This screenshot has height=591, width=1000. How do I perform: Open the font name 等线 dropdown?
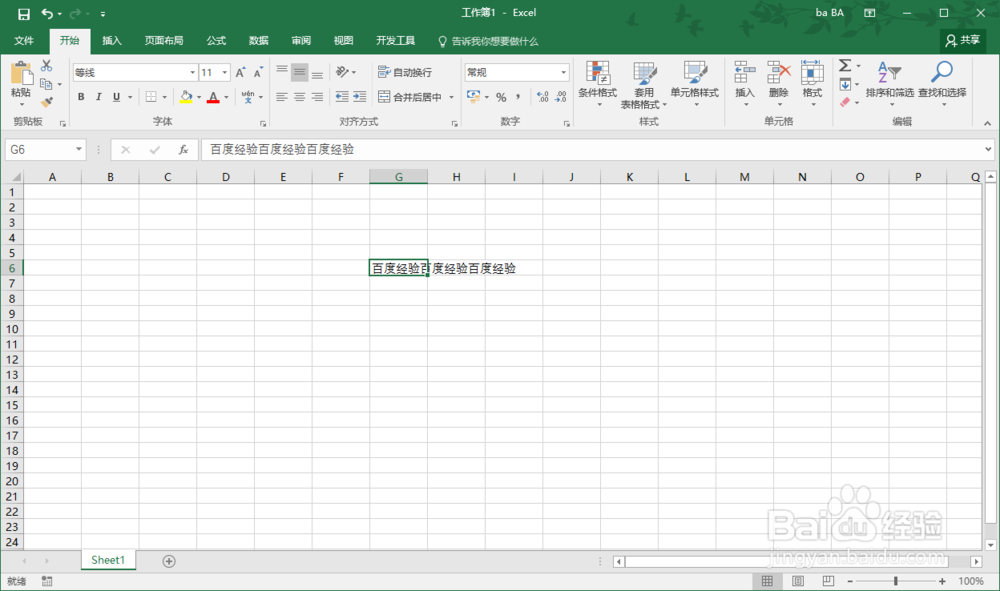point(193,73)
